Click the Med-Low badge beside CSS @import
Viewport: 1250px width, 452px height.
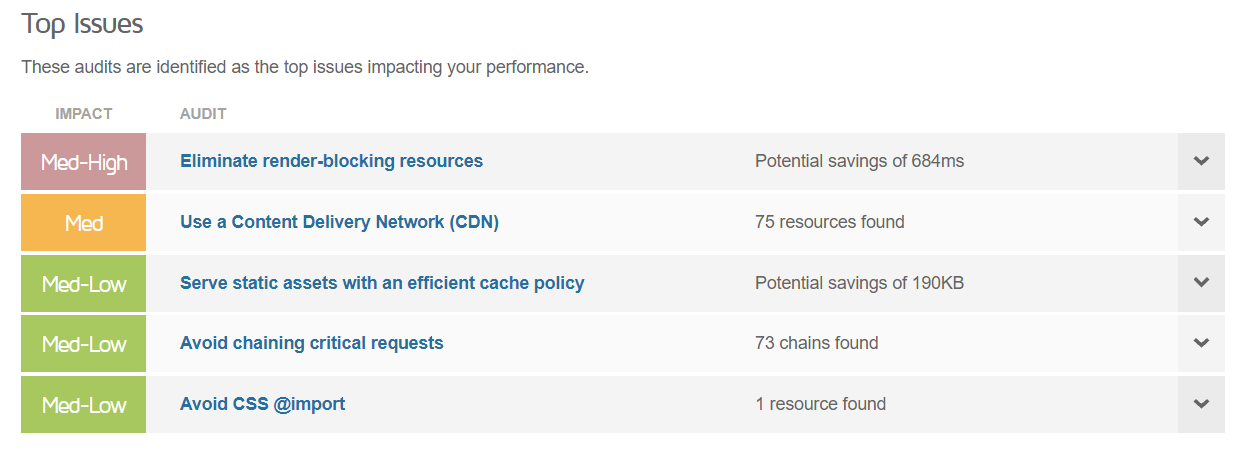coord(84,405)
